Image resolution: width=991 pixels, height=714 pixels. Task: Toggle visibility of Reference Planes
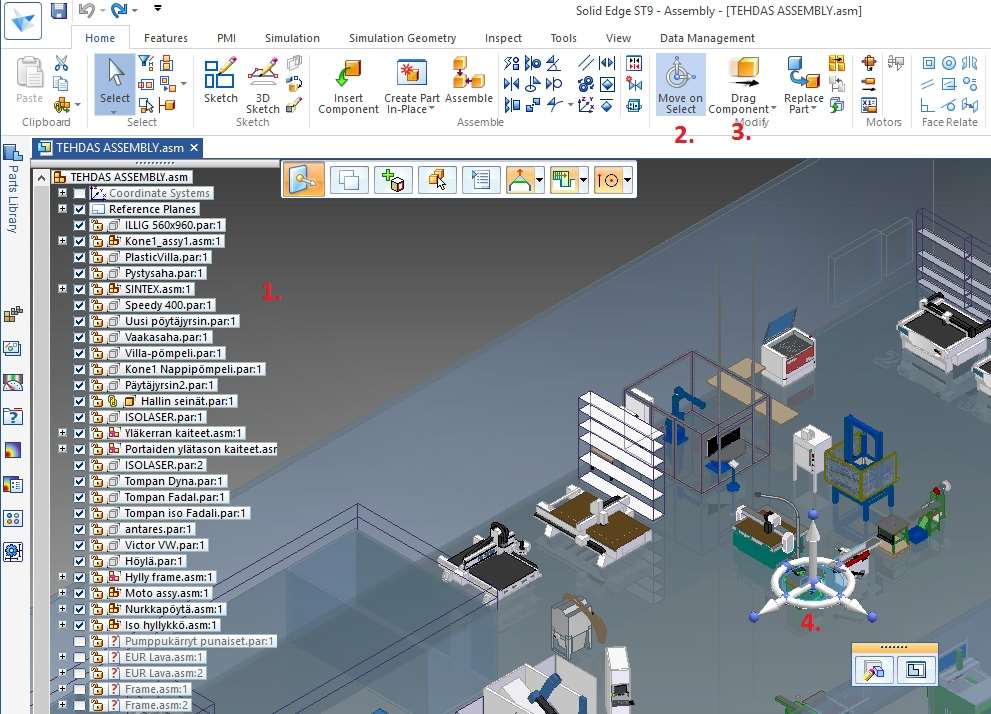pos(79,209)
